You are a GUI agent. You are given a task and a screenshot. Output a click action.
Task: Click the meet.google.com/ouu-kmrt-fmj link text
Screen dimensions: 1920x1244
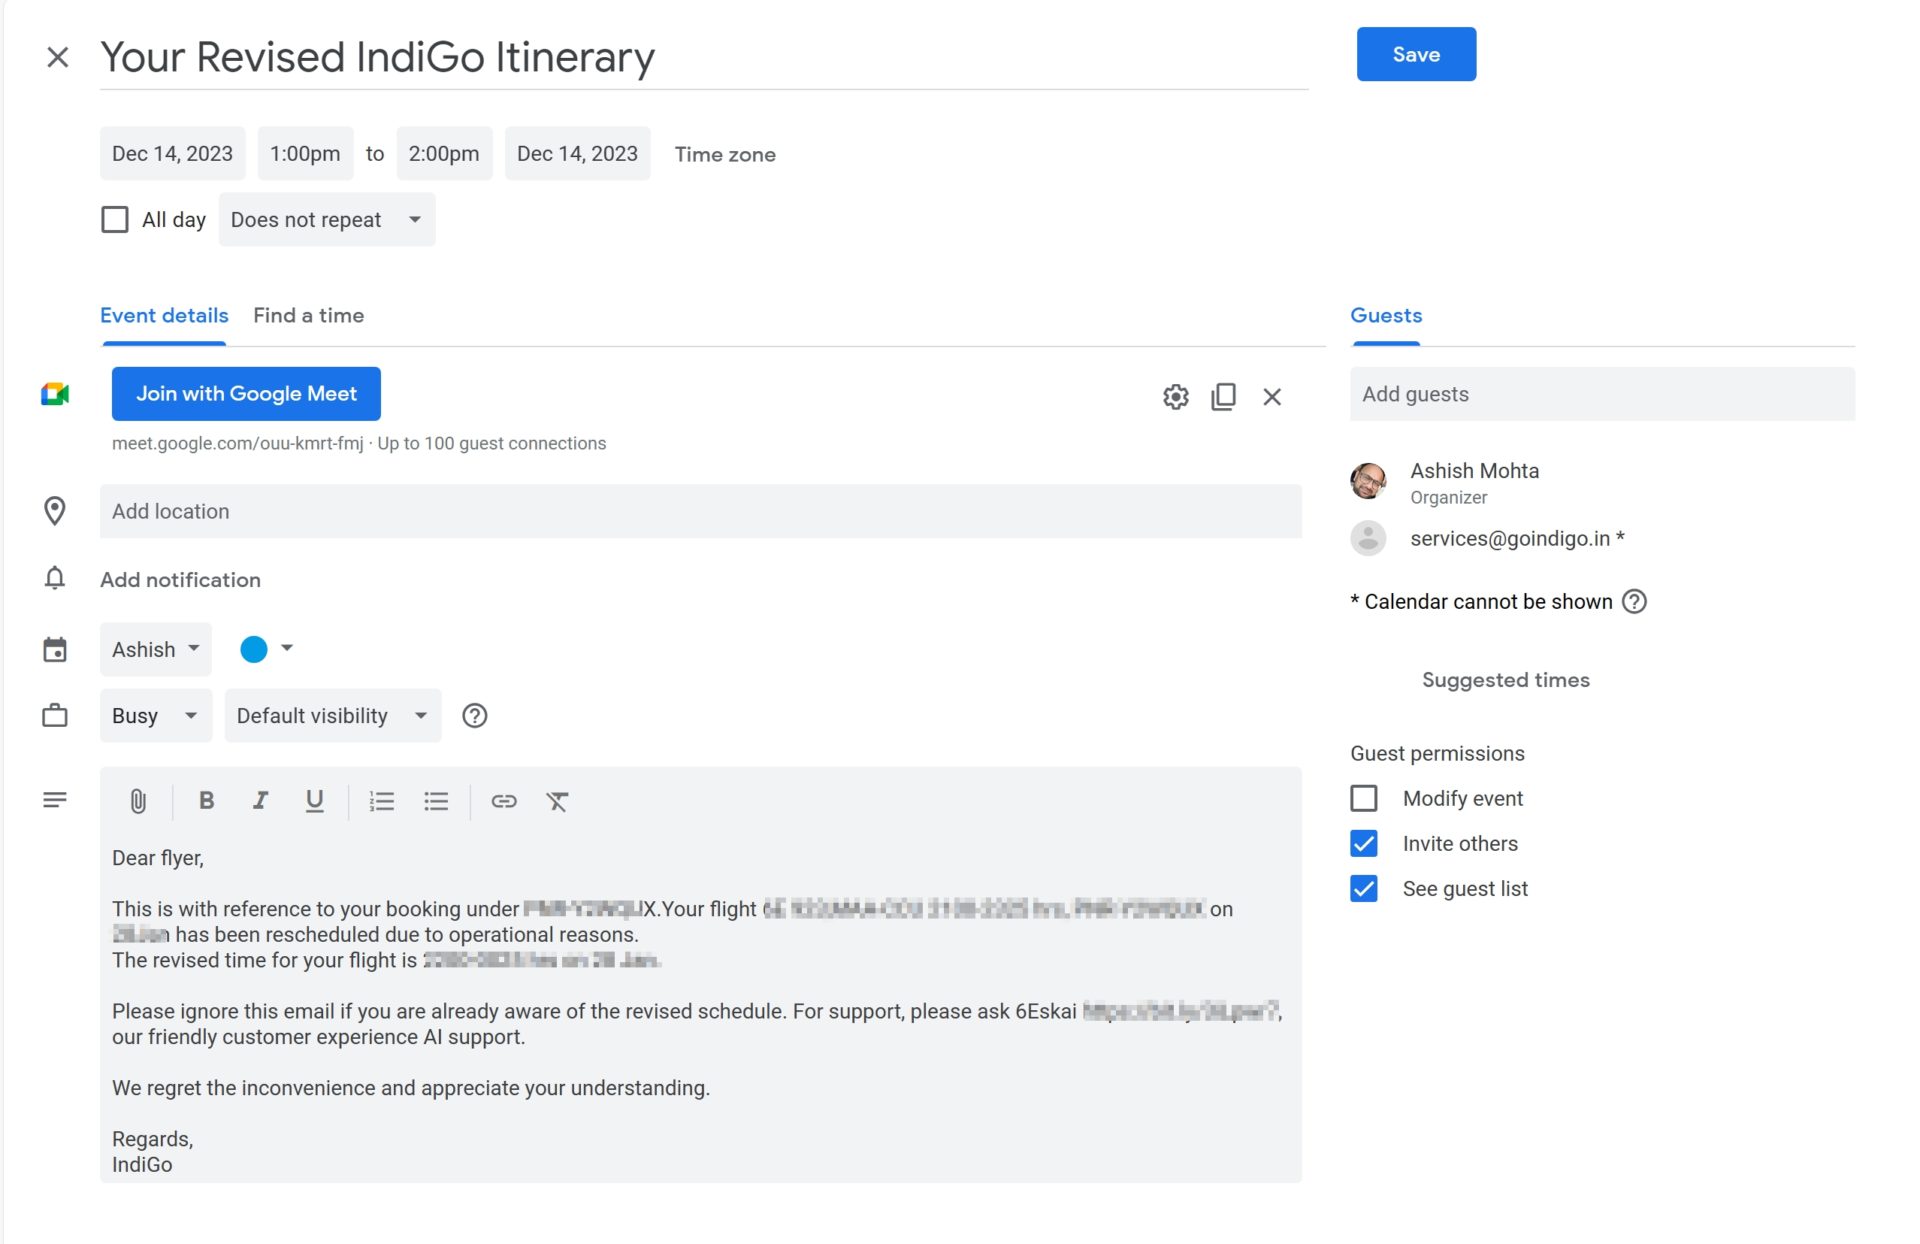[237, 443]
